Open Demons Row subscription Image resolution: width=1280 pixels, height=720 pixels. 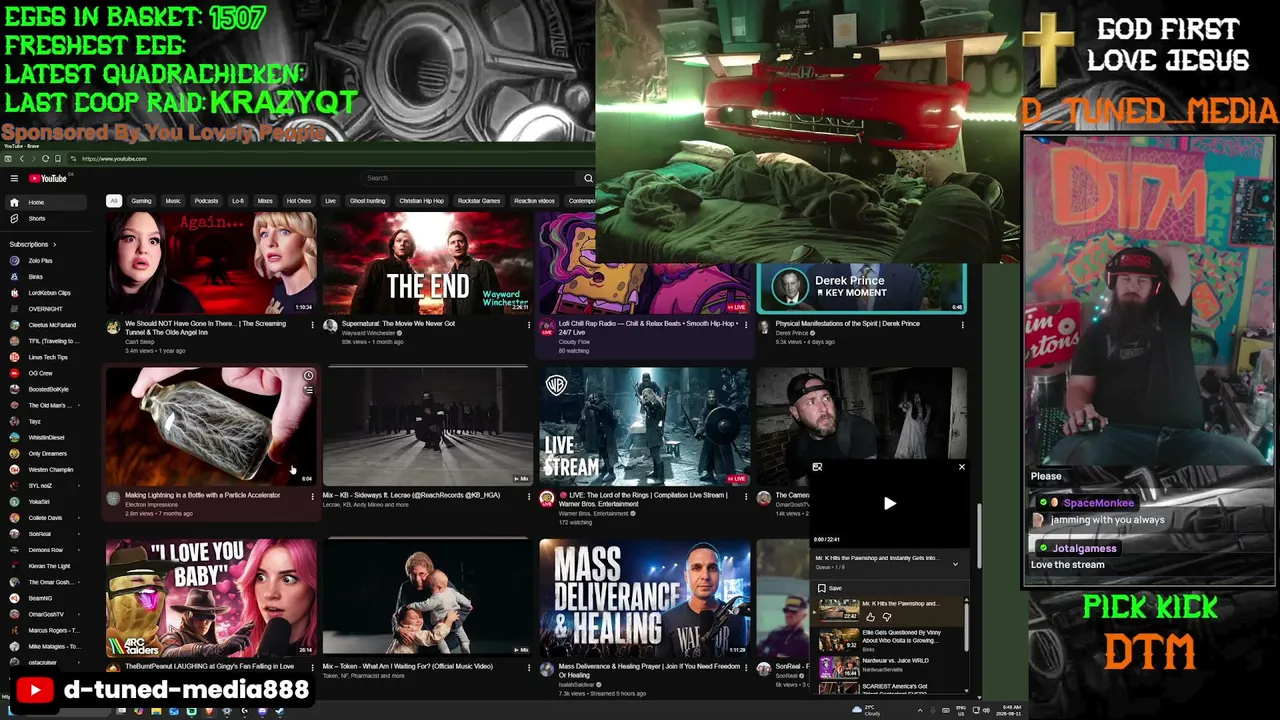click(46, 550)
